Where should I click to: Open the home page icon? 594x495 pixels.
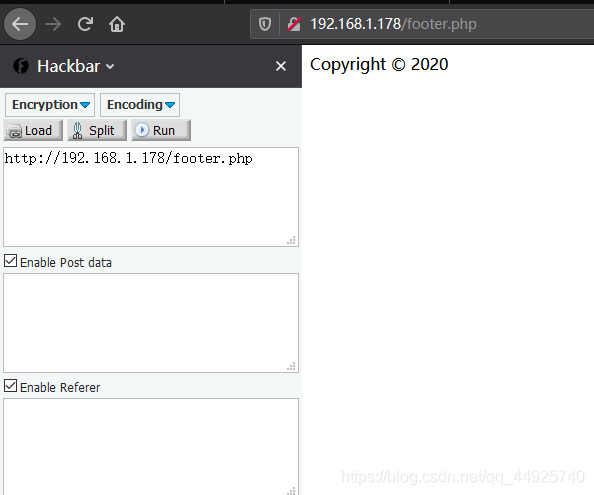click(117, 25)
